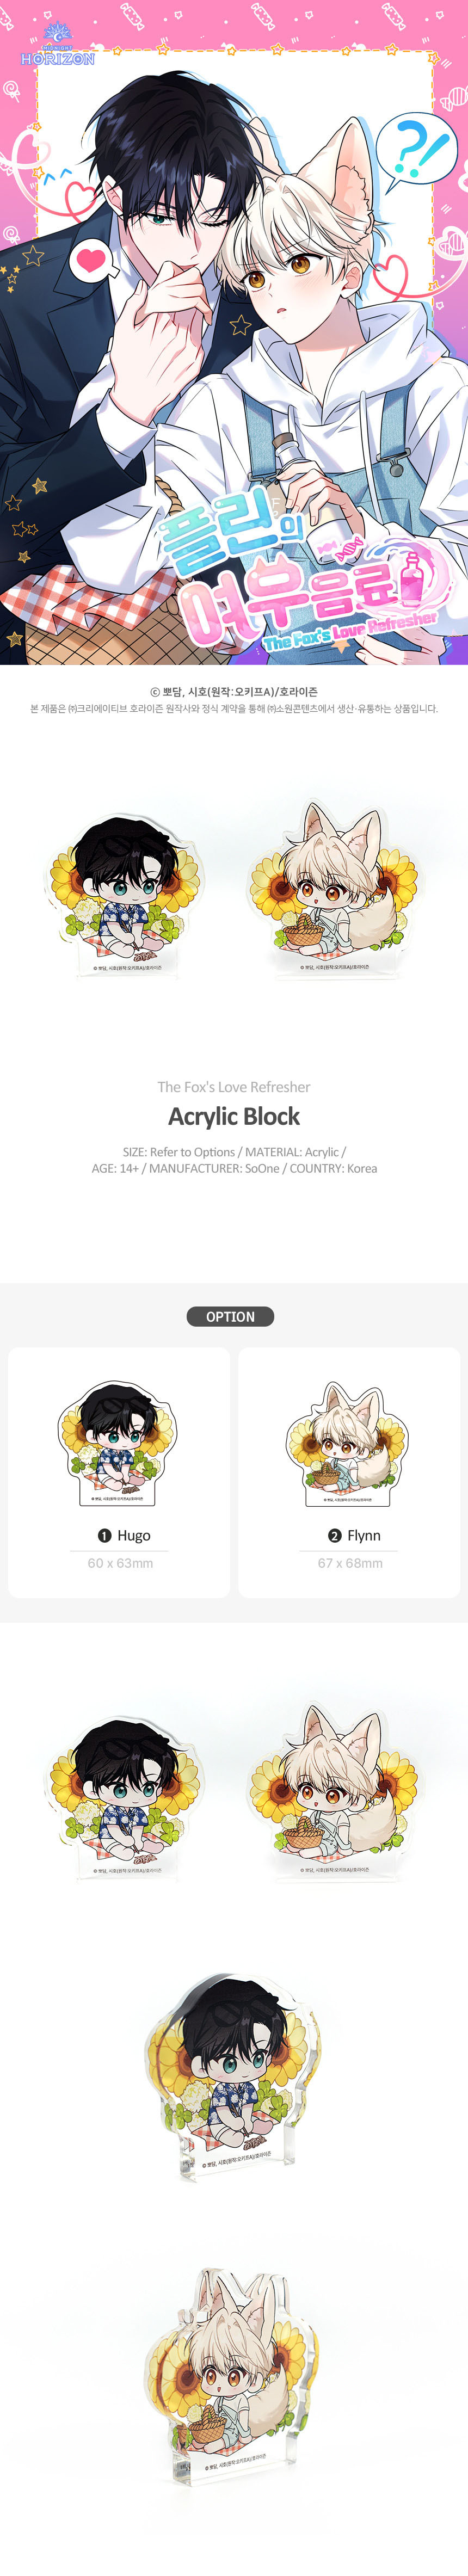Choose the Hugo option label
Screen dimensions: 468x2576
pos(134,1535)
